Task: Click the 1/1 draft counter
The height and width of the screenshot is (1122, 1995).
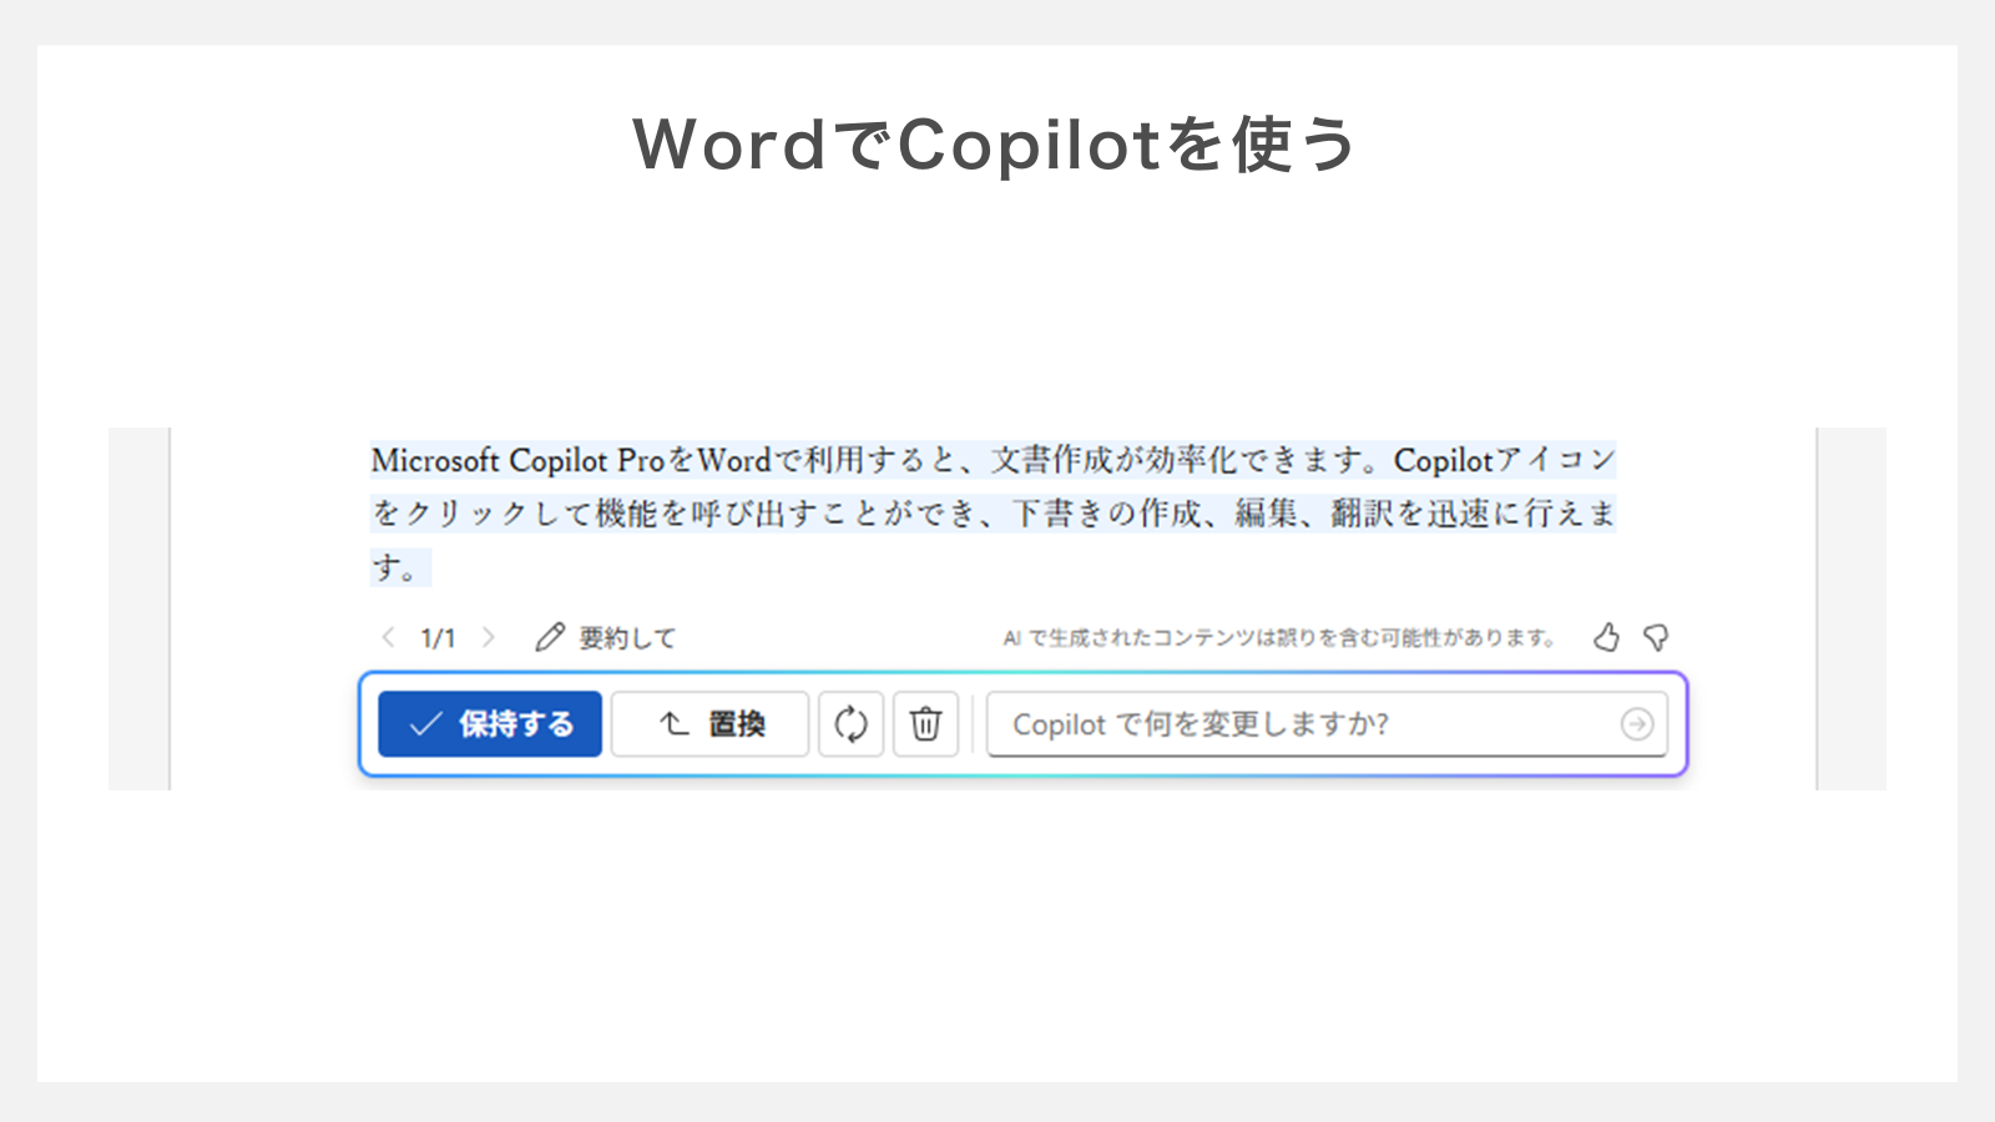Action: pyautogui.click(x=438, y=638)
